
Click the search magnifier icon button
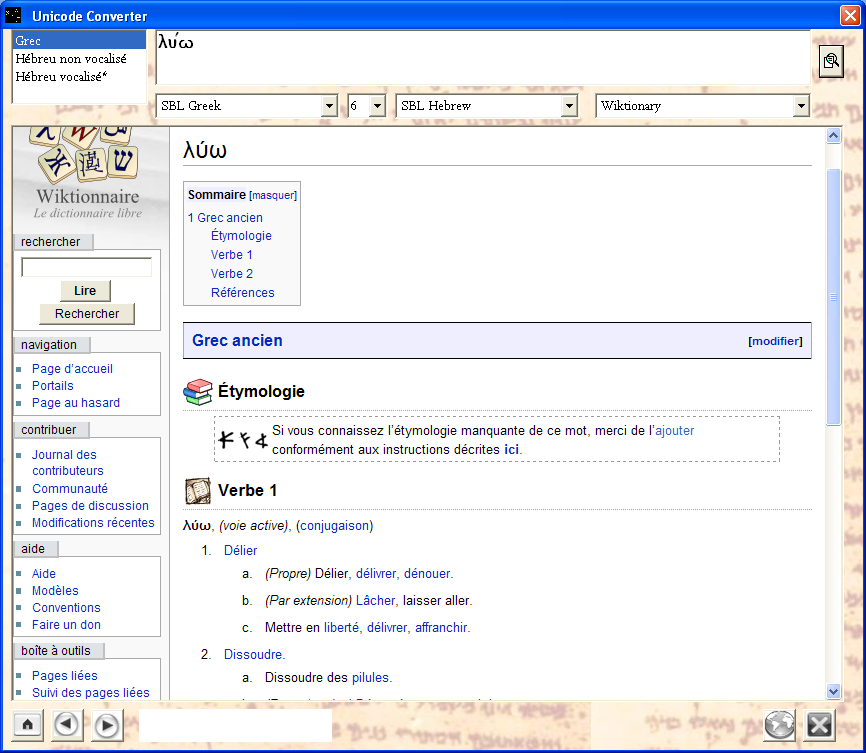click(831, 61)
